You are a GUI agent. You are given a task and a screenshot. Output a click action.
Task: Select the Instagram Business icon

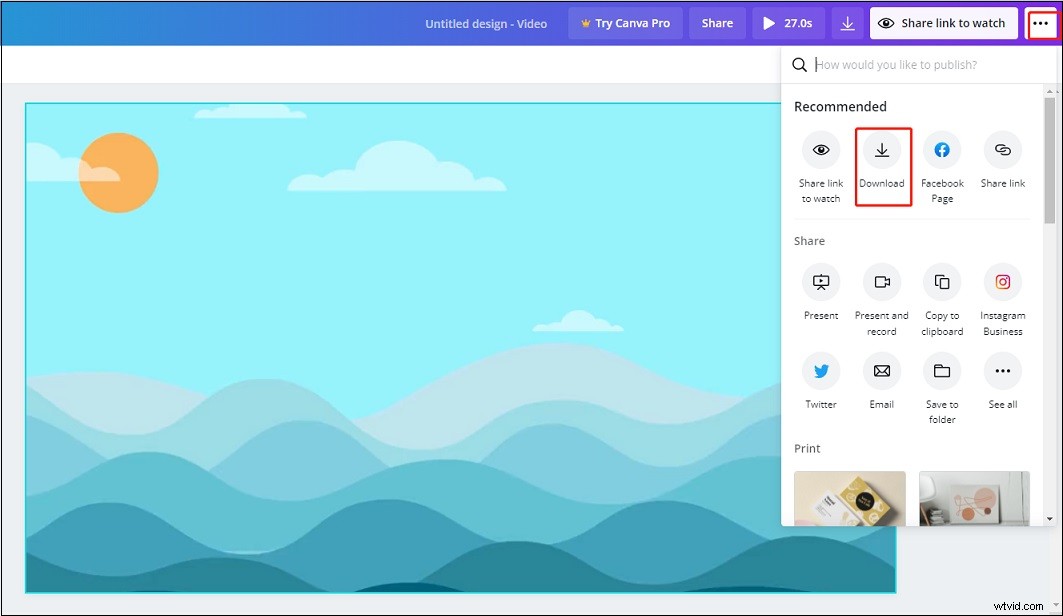[x=1003, y=282]
